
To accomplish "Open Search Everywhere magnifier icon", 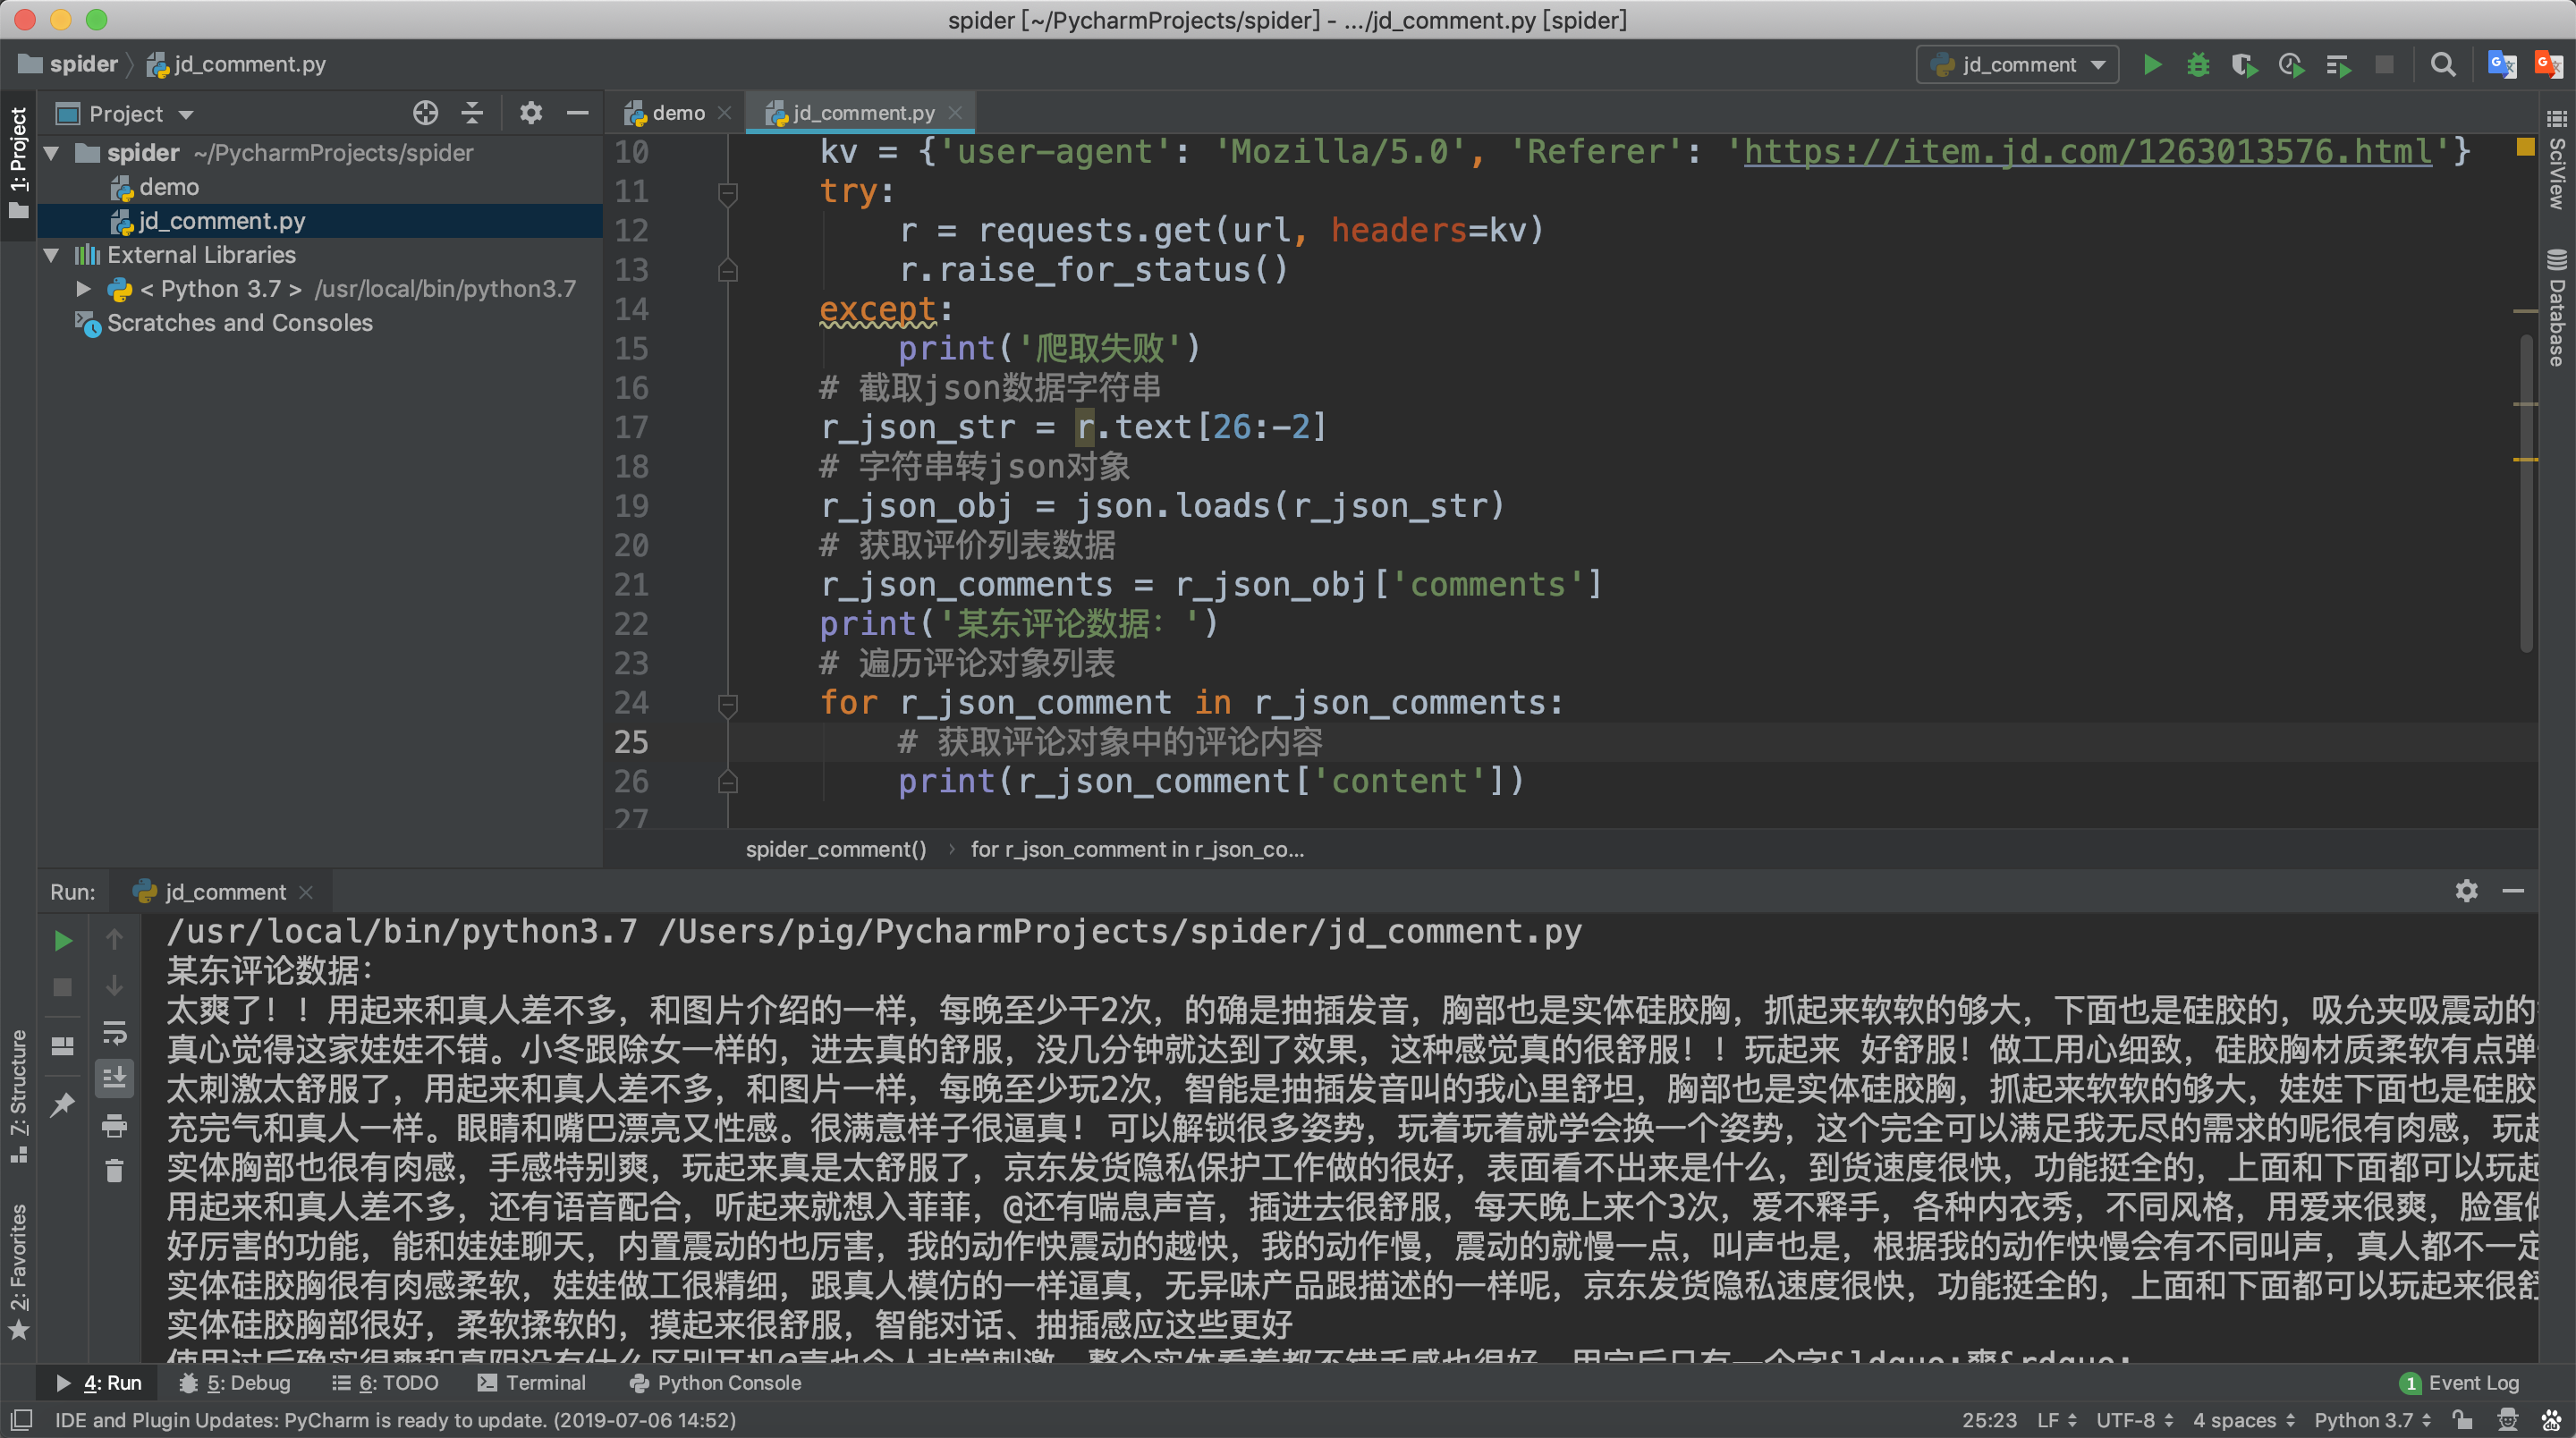I will (2442, 65).
